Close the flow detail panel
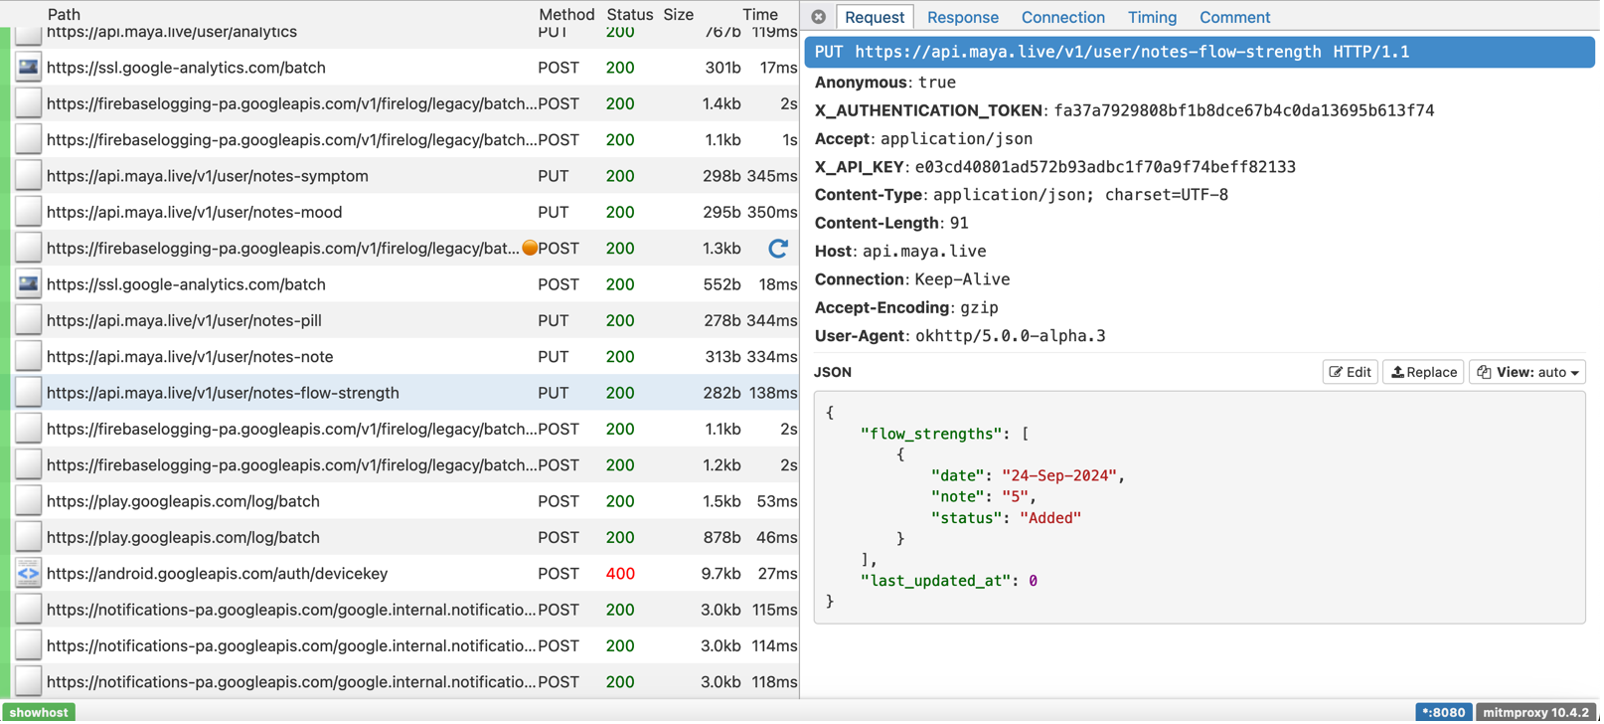The width and height of the screenshot is (1604, 724). [818, 17]
